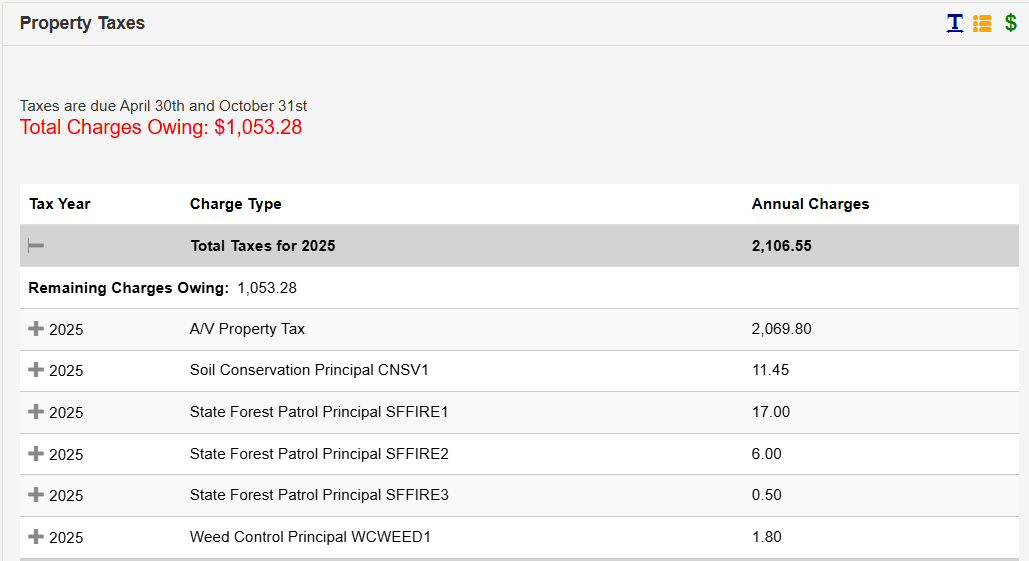Select the A/V Property Tax charge label
The image size is (1029, 561).
coord(247,329)
